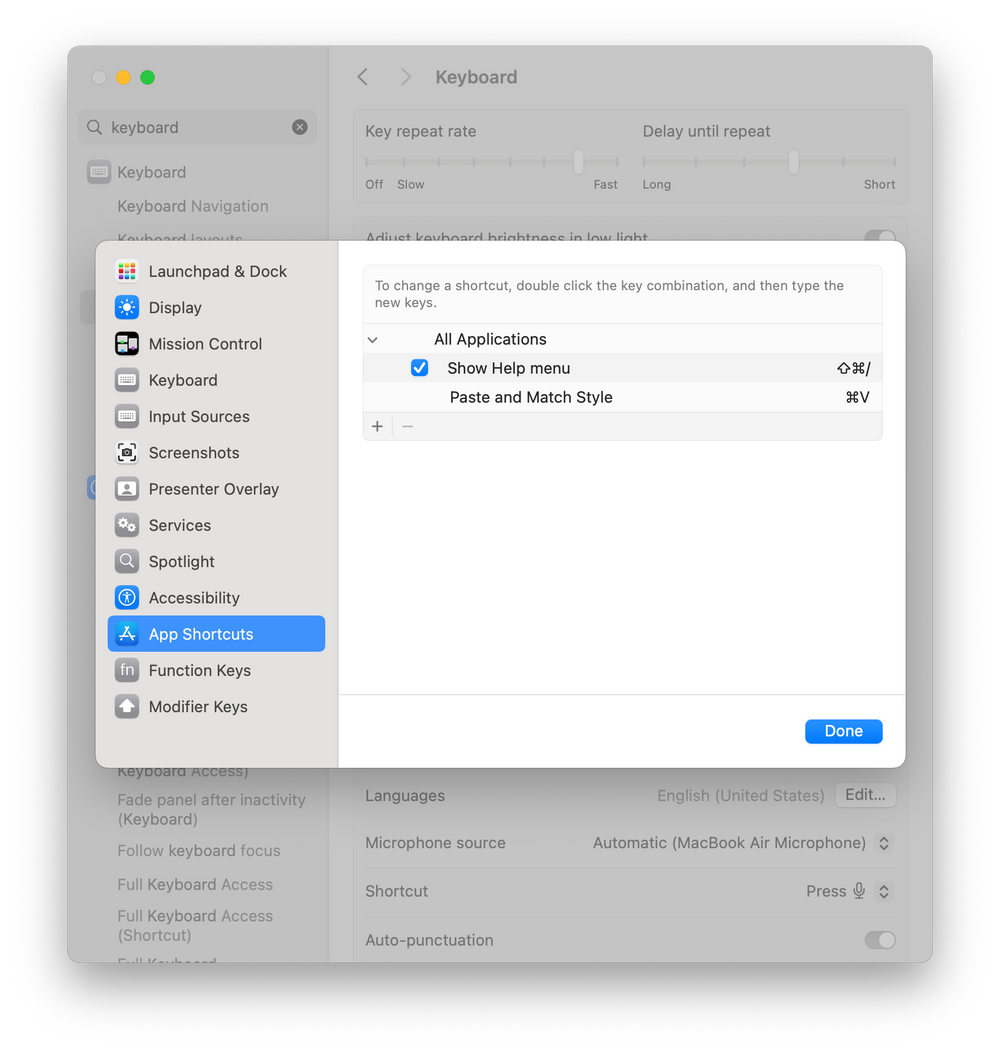Click the Automatic (MacBook Air Microphone) value

729,843
